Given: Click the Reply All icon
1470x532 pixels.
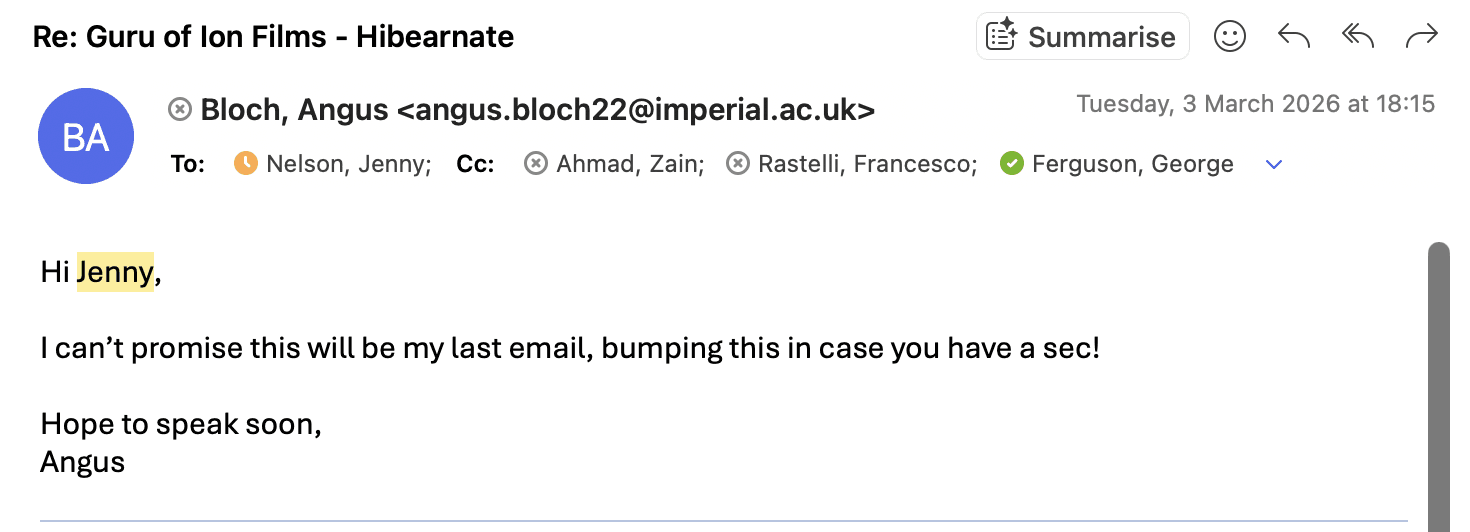Looking at the screenshot, I should click(1357, 37).
